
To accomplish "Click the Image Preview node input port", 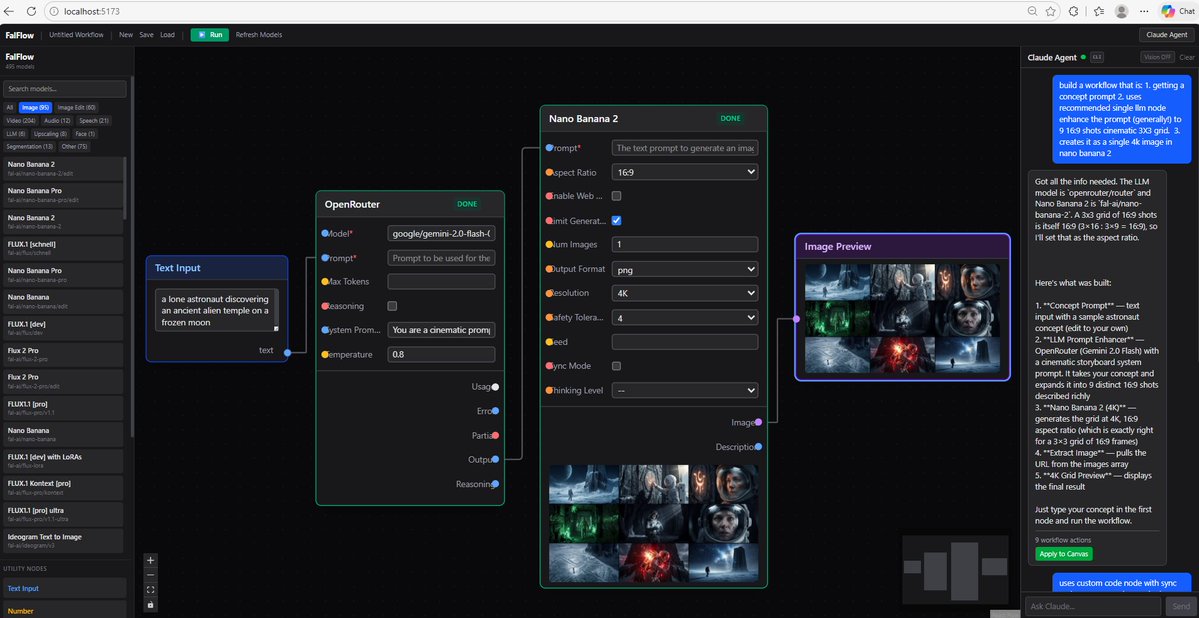I will click(x=796, y=319).
